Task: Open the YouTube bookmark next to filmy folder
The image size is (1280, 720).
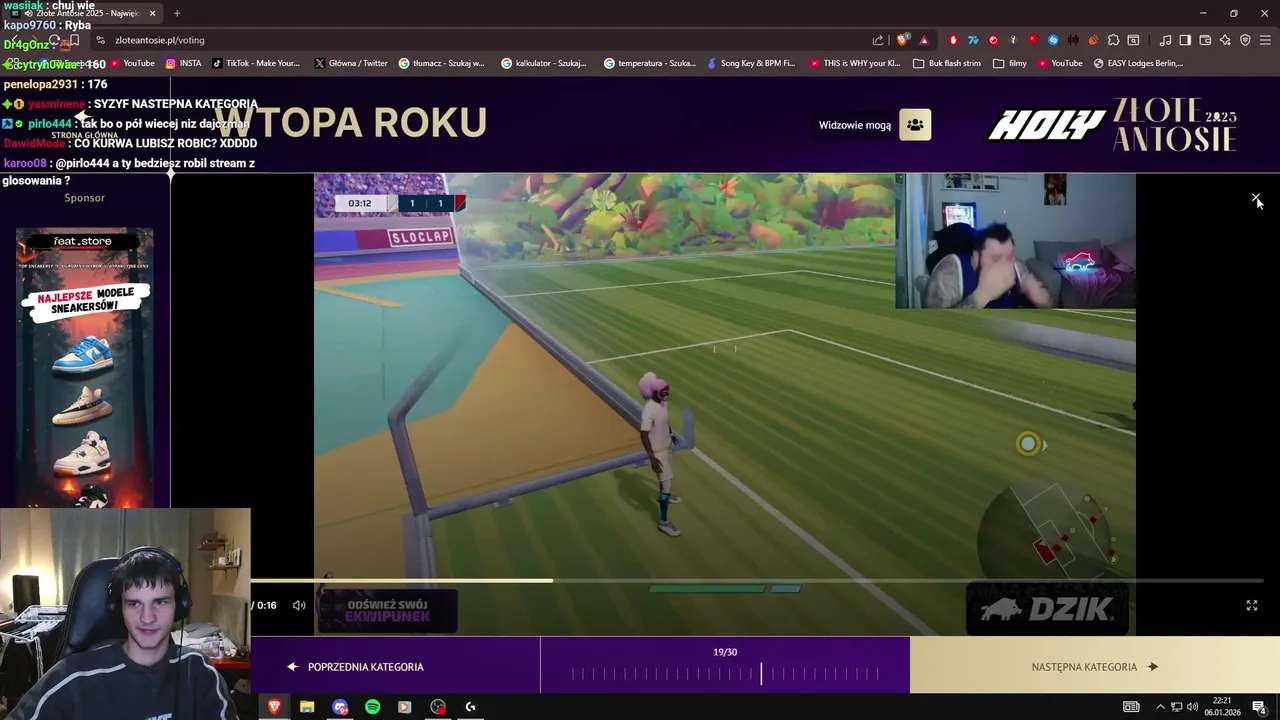Action: click(1060, 63)
